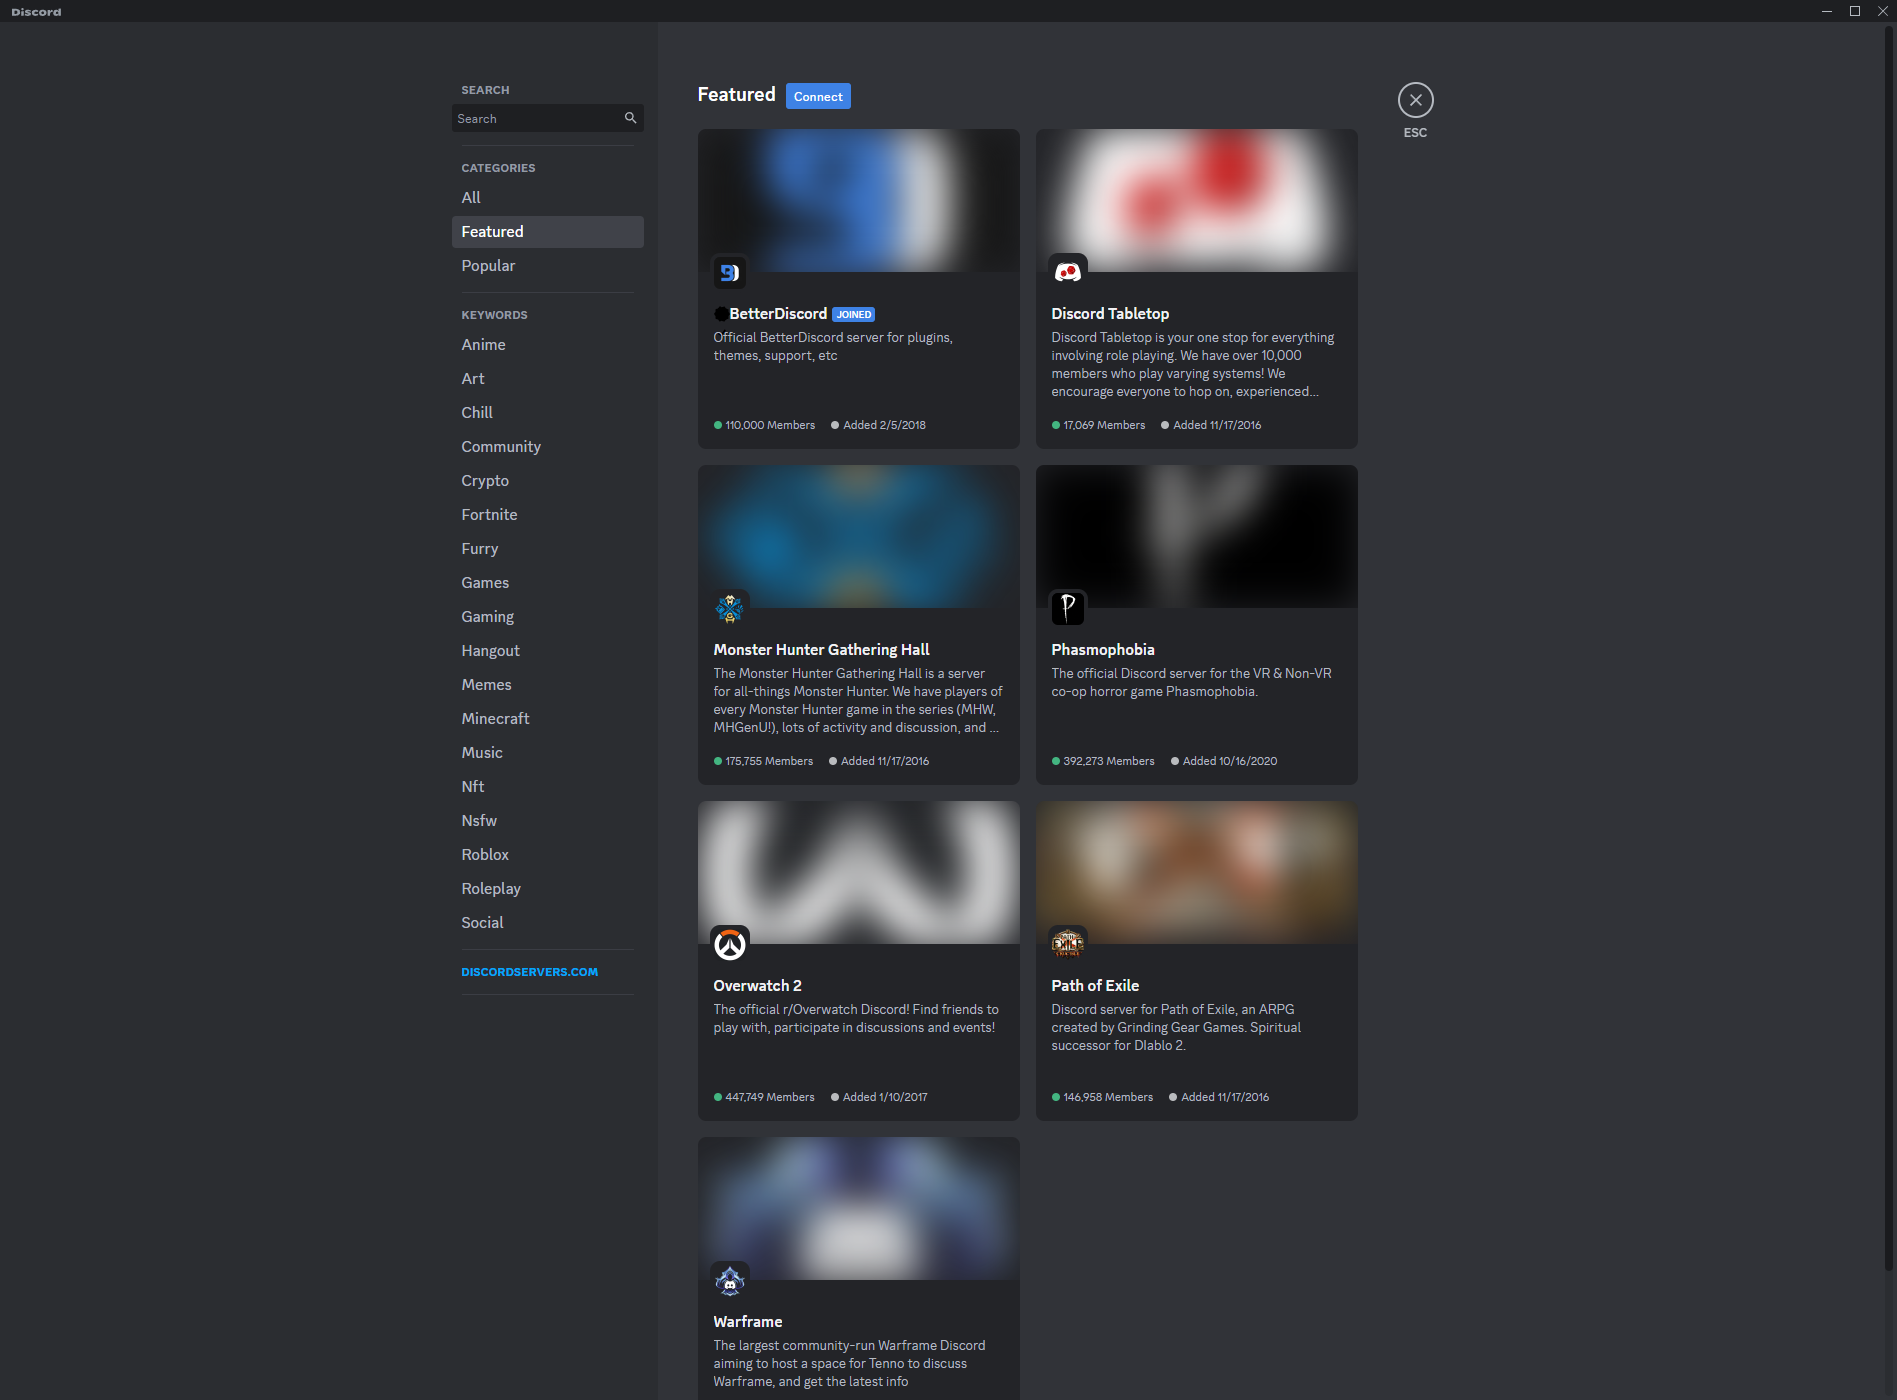
Task: Choose the Music keyword
Action: click(x=547, y=753)
